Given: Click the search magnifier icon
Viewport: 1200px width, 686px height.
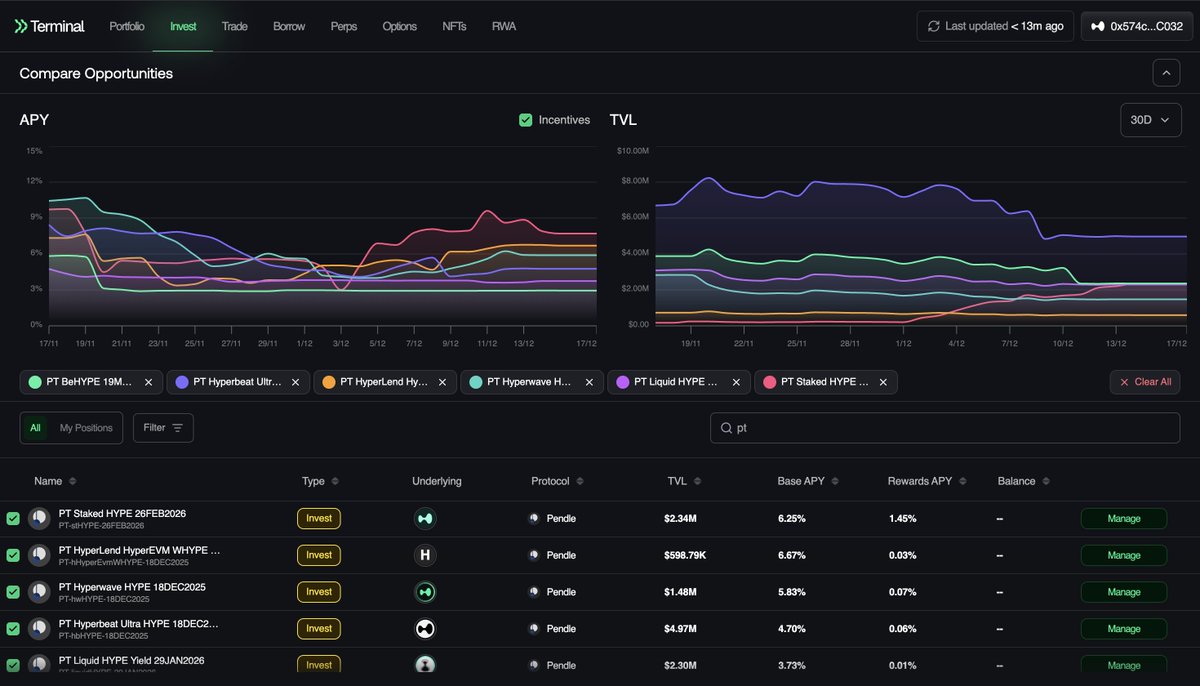Looking at the screenshot, I should tap(725, 428).
